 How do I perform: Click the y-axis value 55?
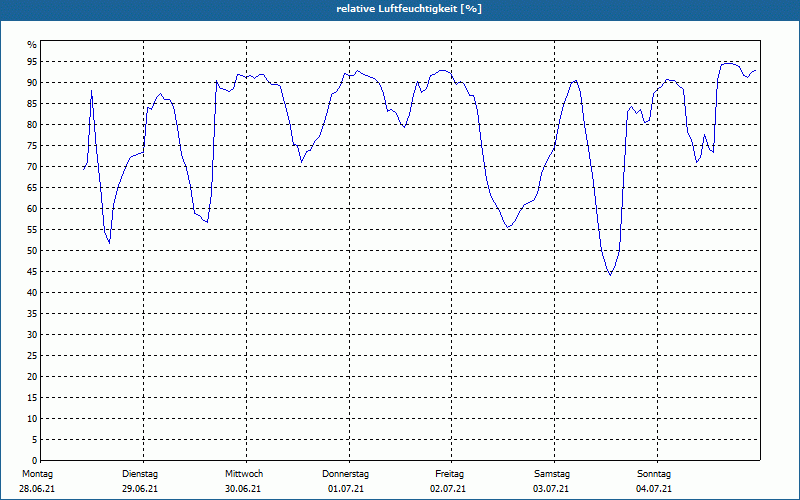click(x=32, y=230)
